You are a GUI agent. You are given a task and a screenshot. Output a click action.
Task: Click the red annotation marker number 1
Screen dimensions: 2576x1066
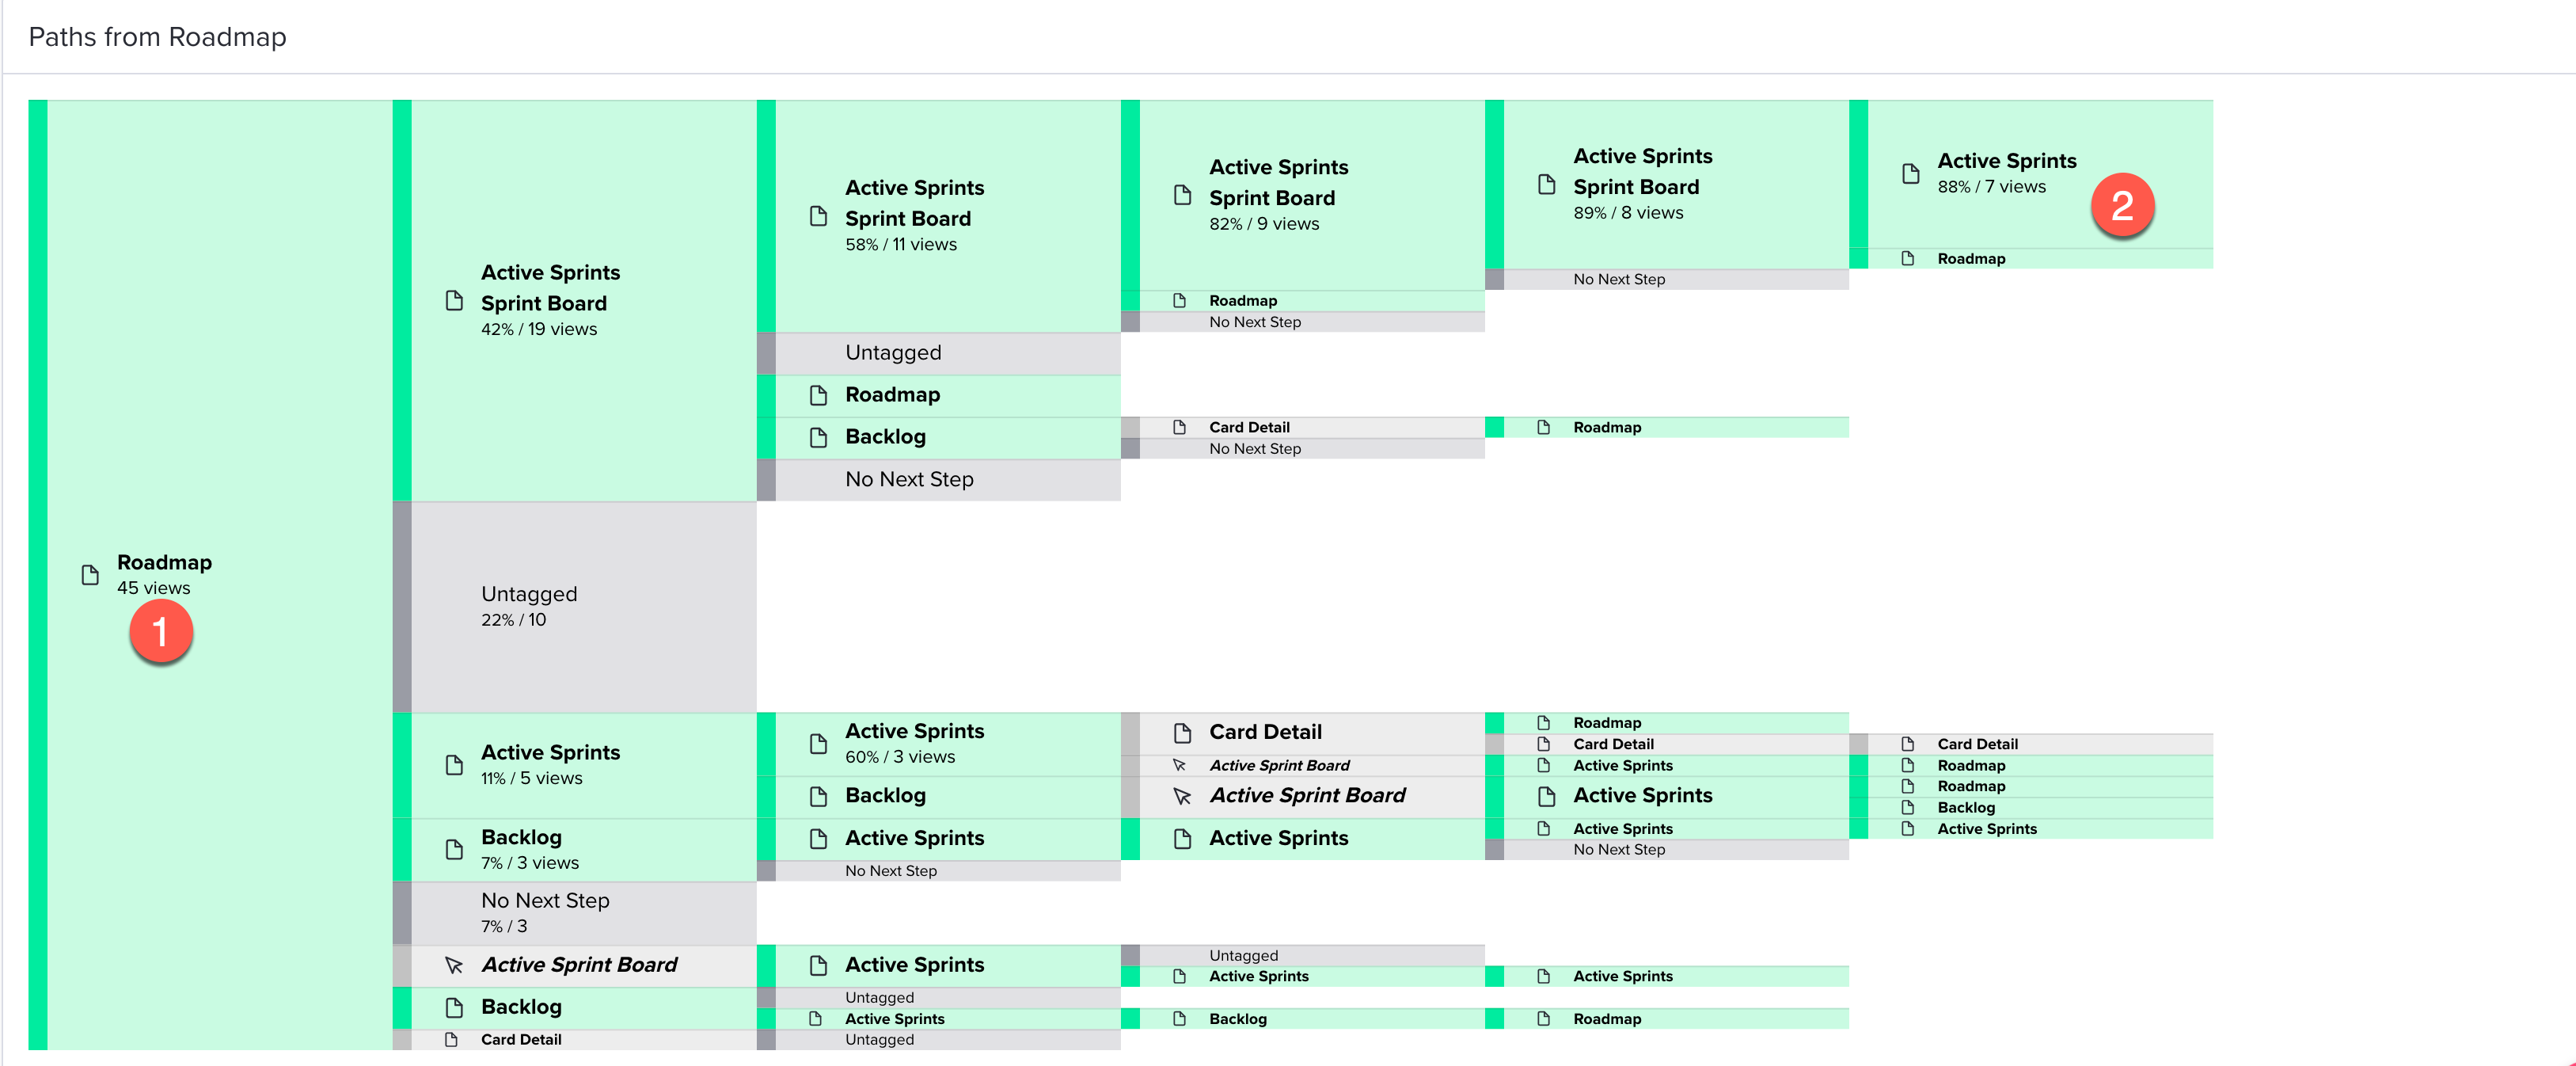coord(160,632)
